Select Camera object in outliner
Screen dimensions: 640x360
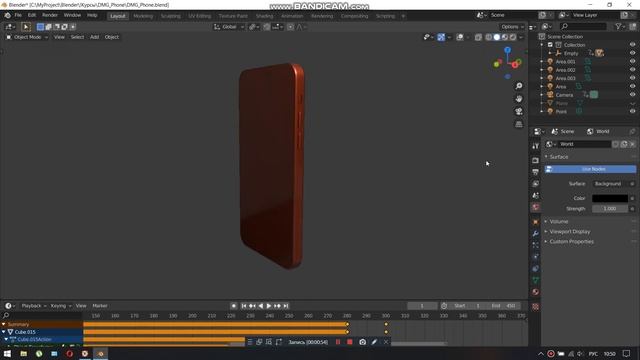564,95
